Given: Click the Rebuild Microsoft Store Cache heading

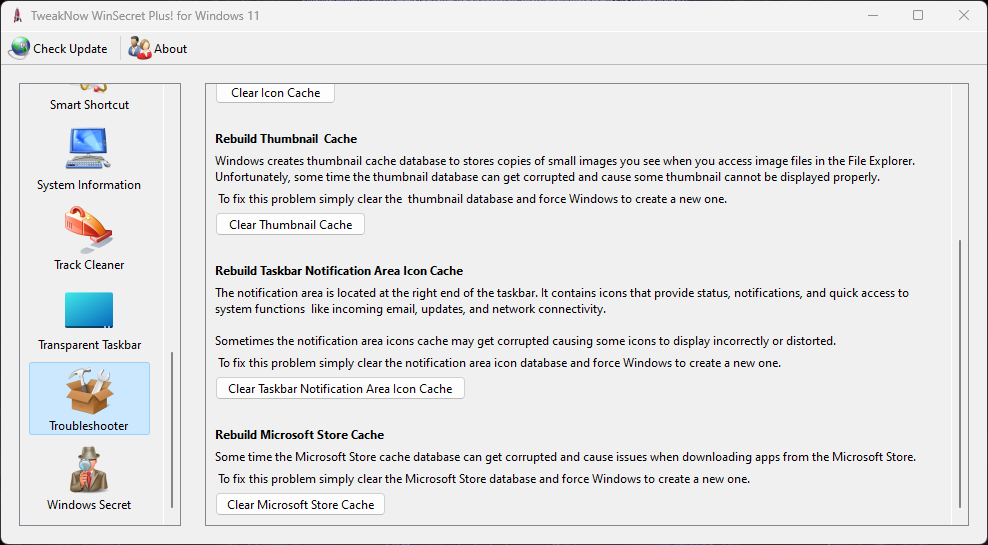Looking at the screenshot, I should pyautogui.click(x=299, y=435).
